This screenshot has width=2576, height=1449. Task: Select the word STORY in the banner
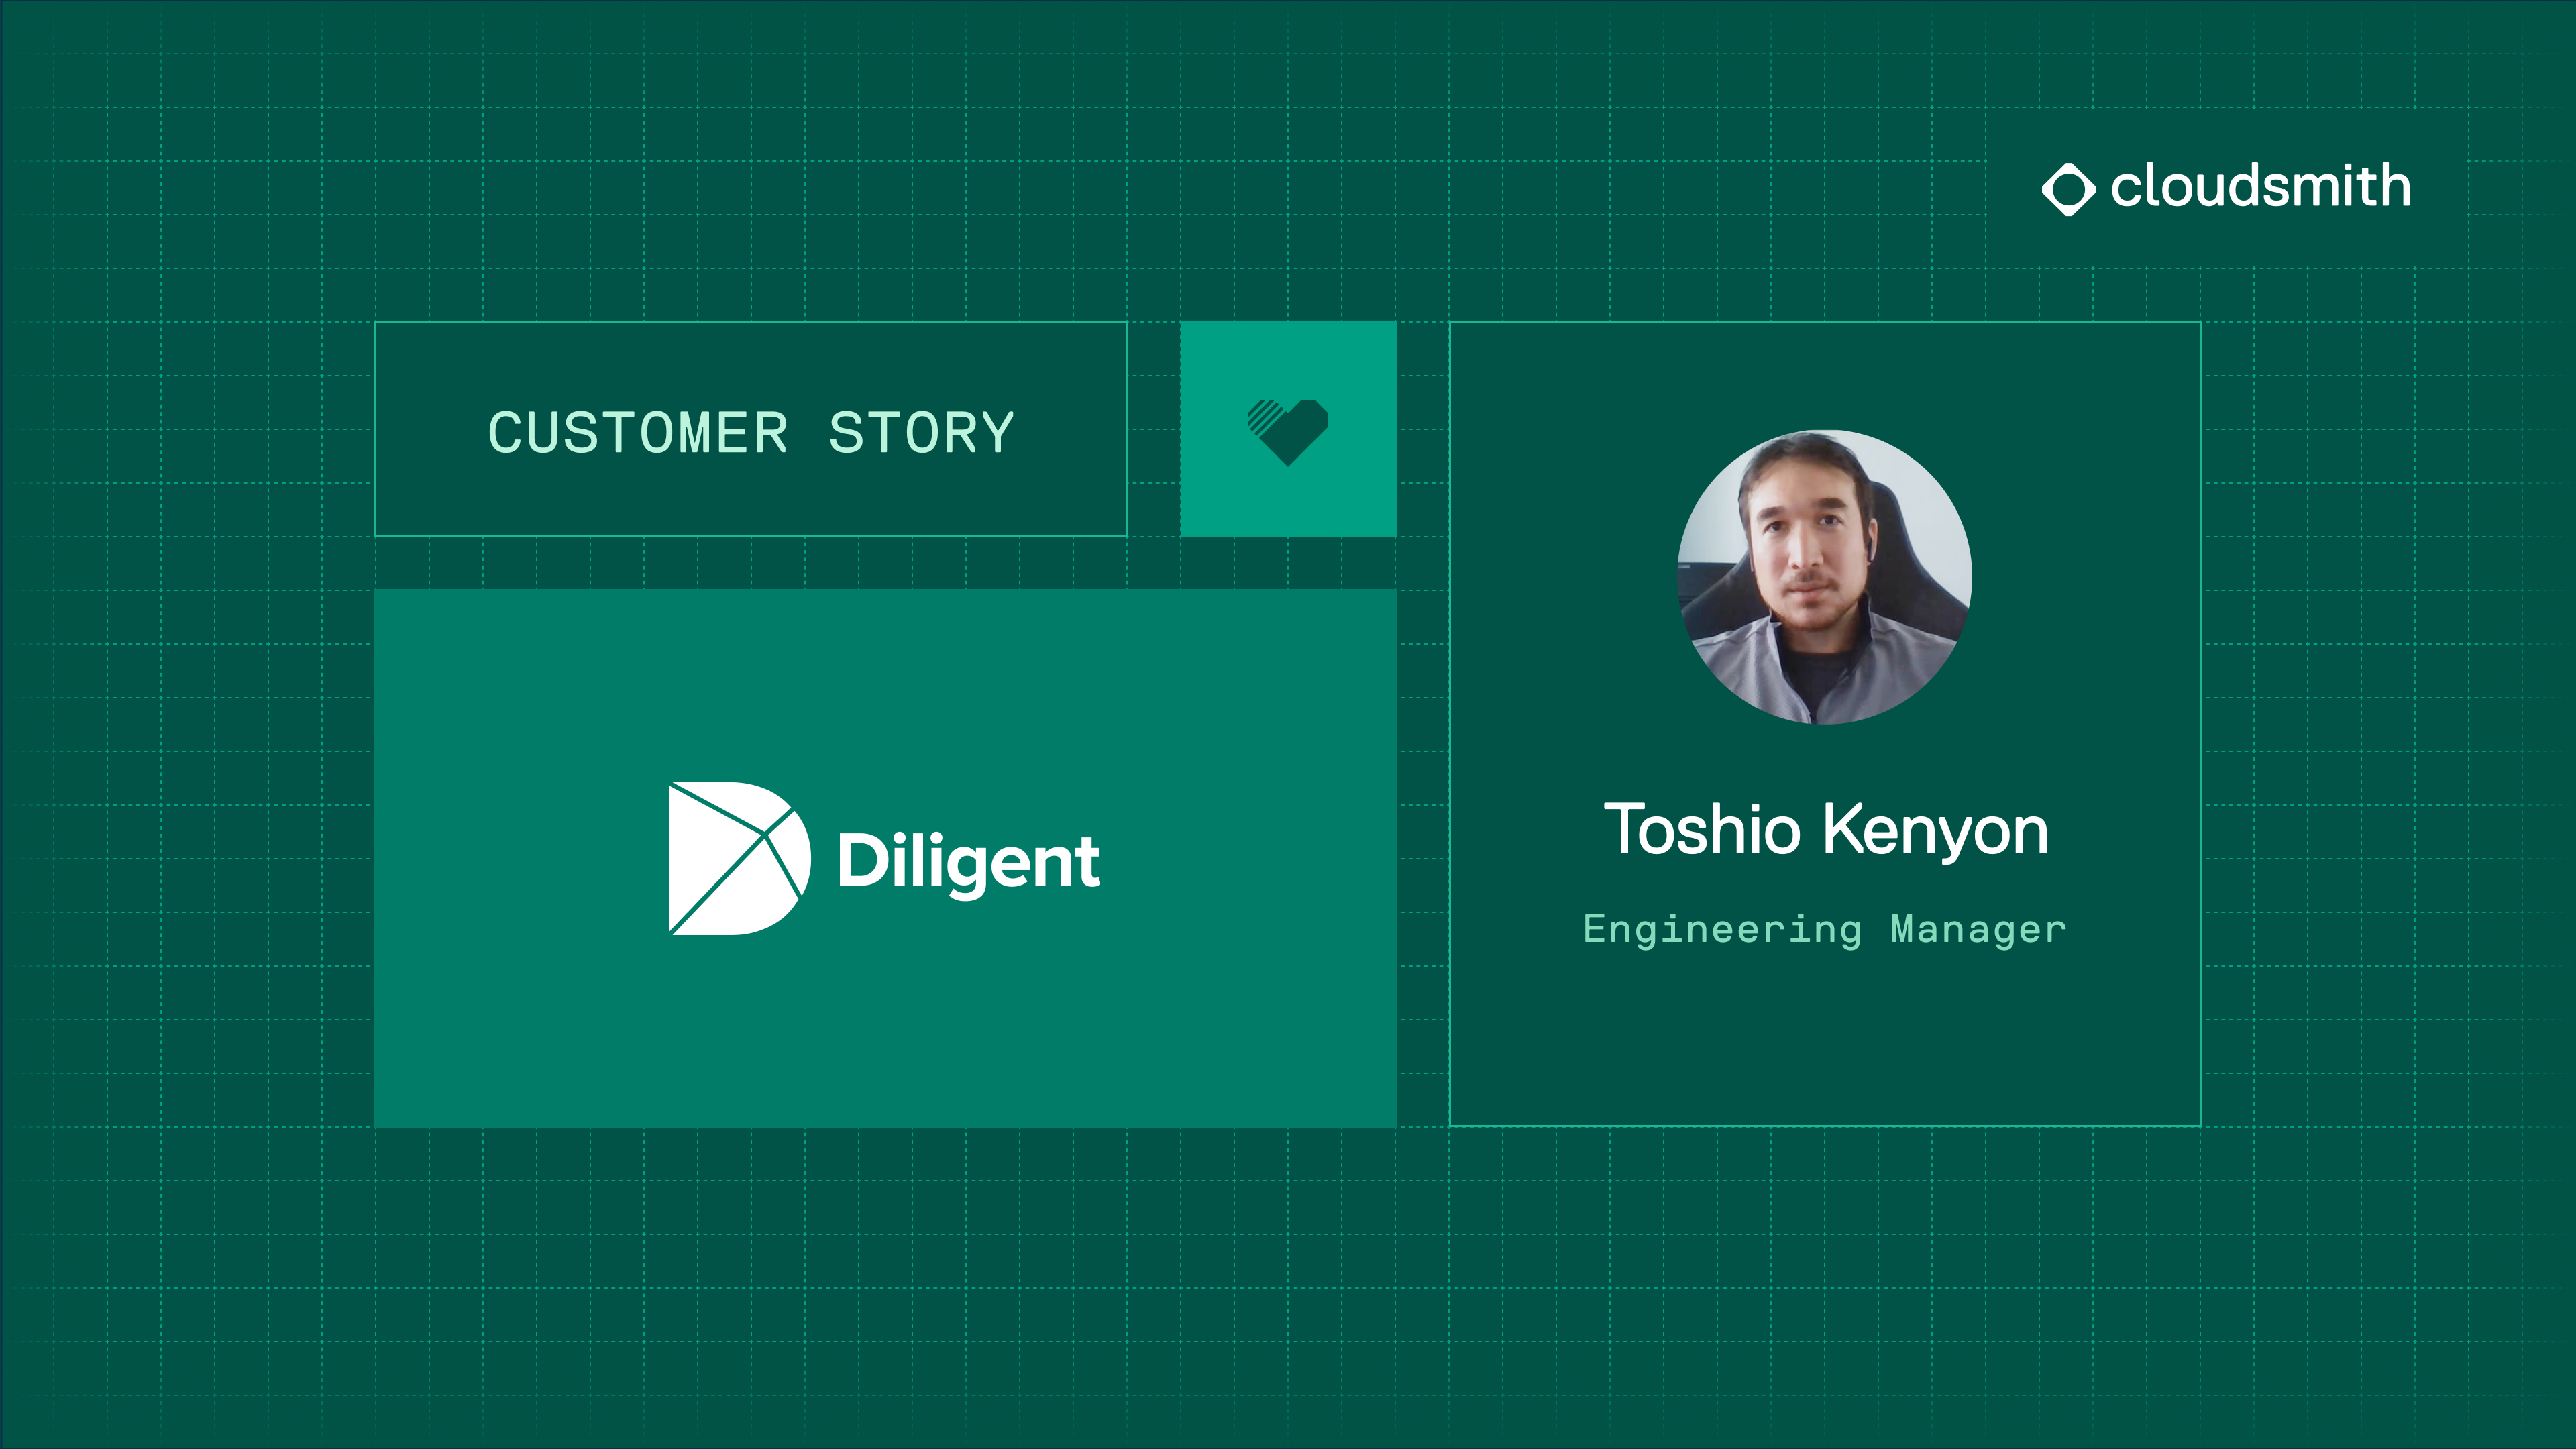point(921,433)
